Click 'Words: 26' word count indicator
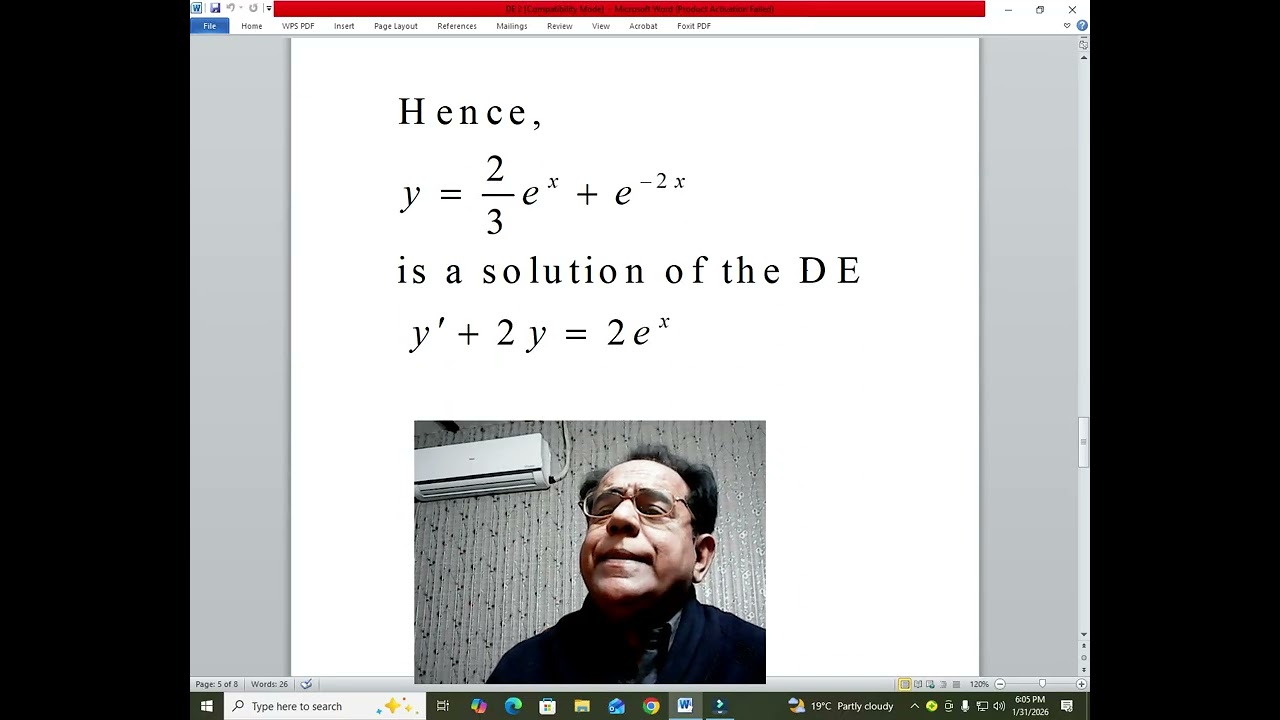Viewport: 1280px width, 720px height. tap(270, 684)
